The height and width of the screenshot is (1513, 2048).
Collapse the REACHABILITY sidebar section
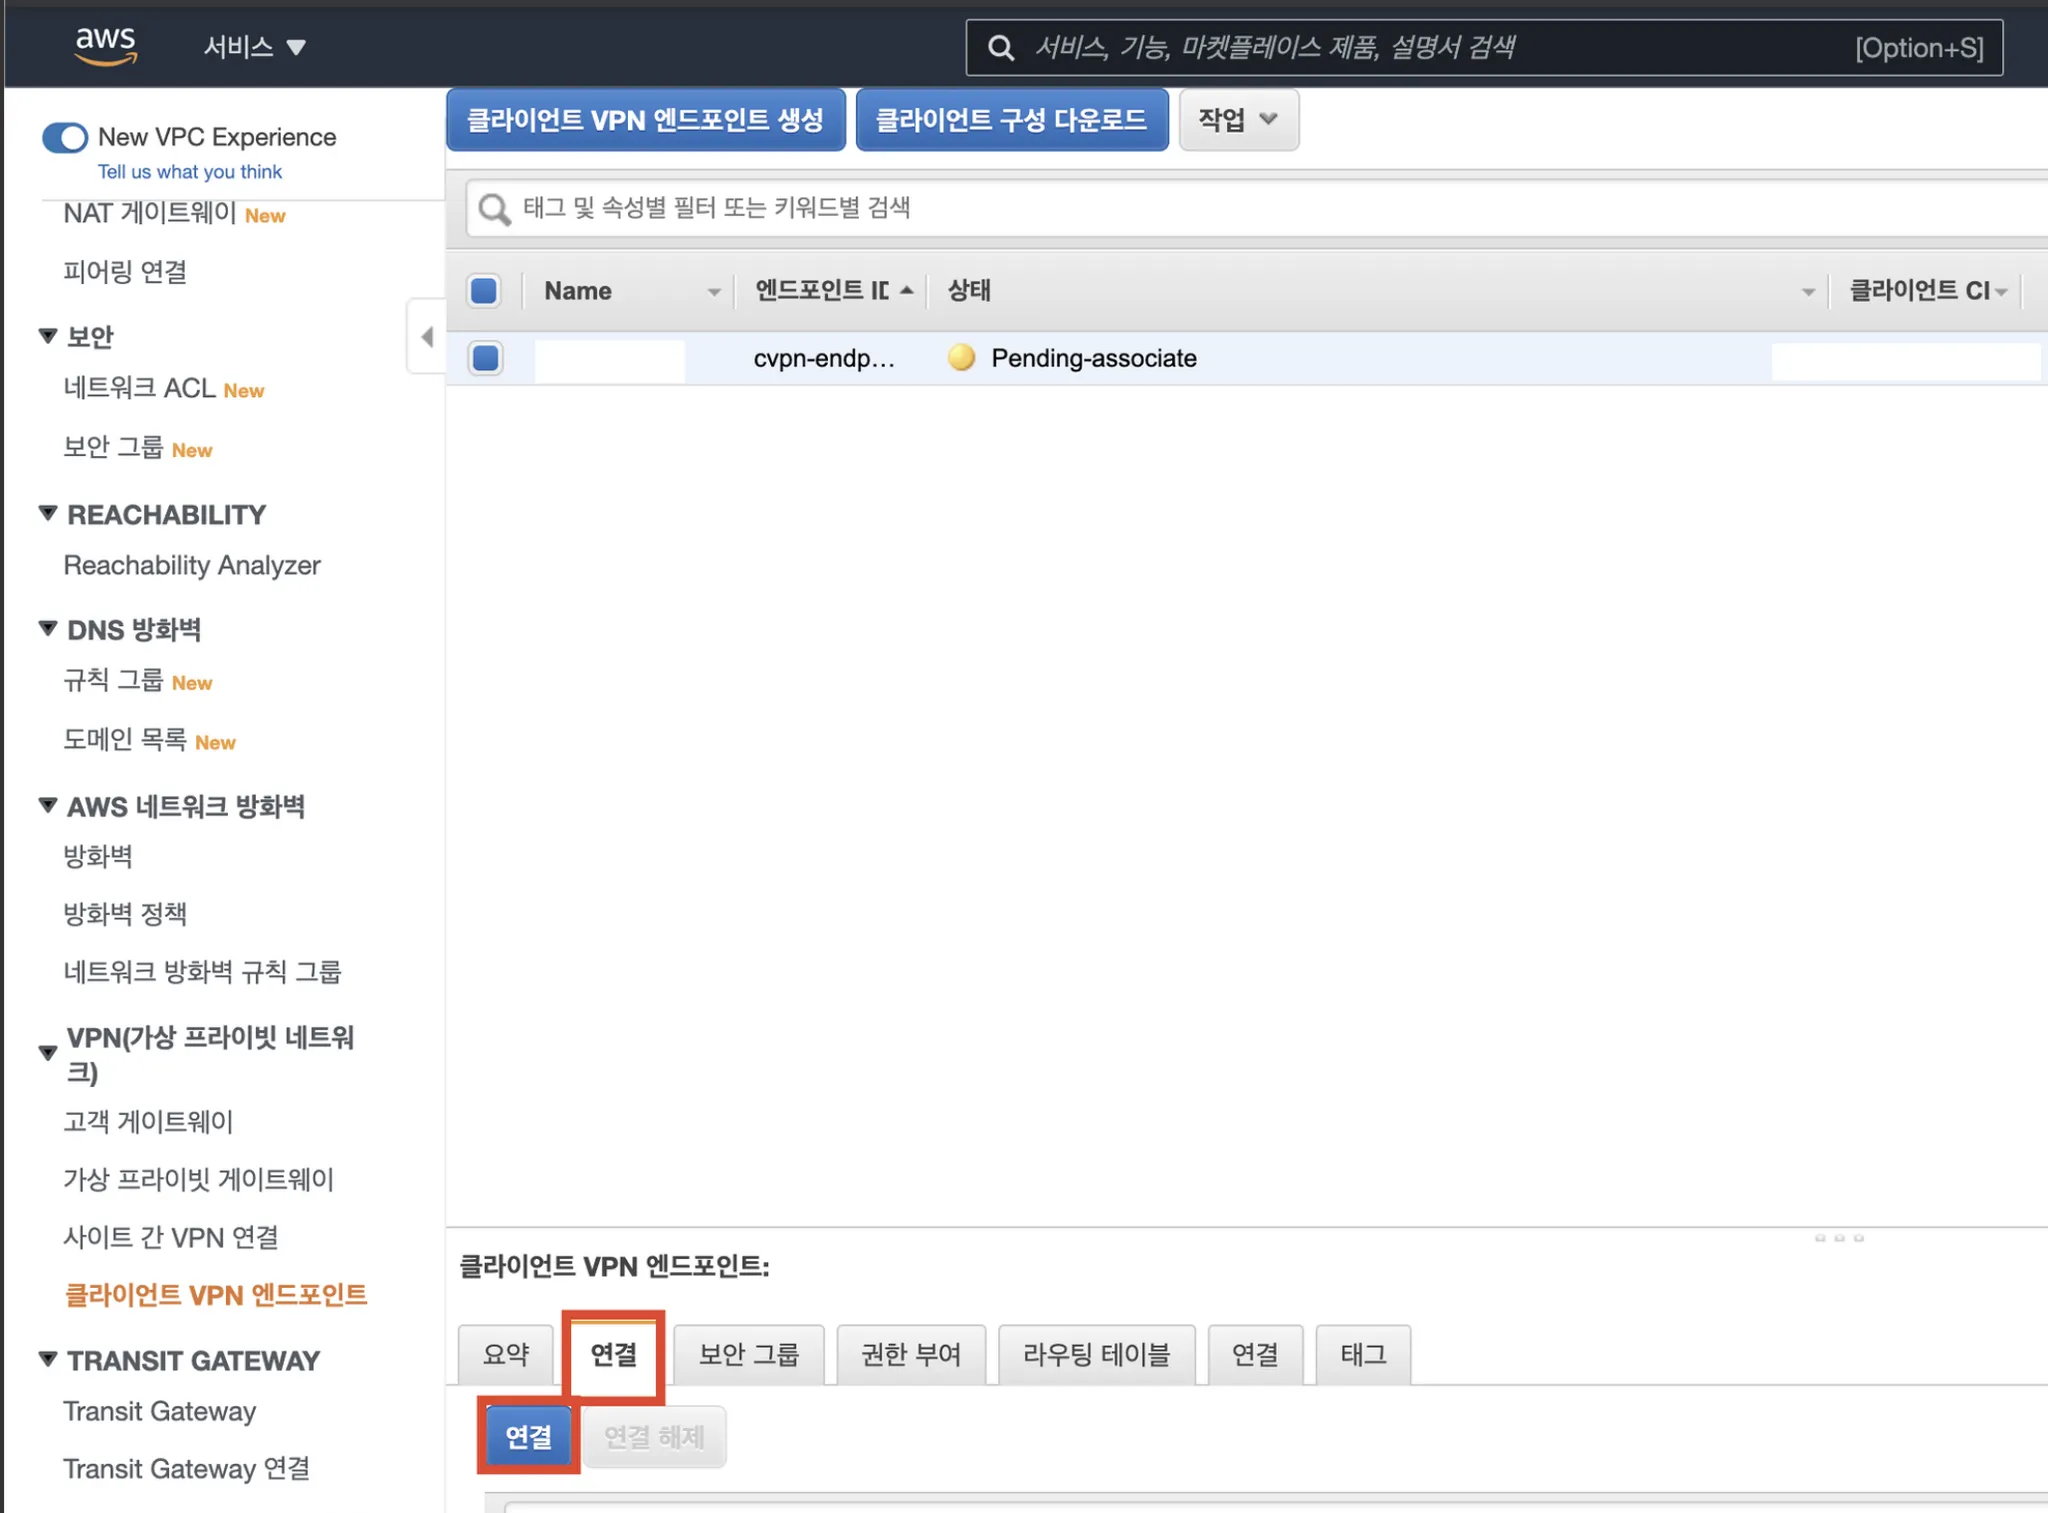(x=48, y=514)
